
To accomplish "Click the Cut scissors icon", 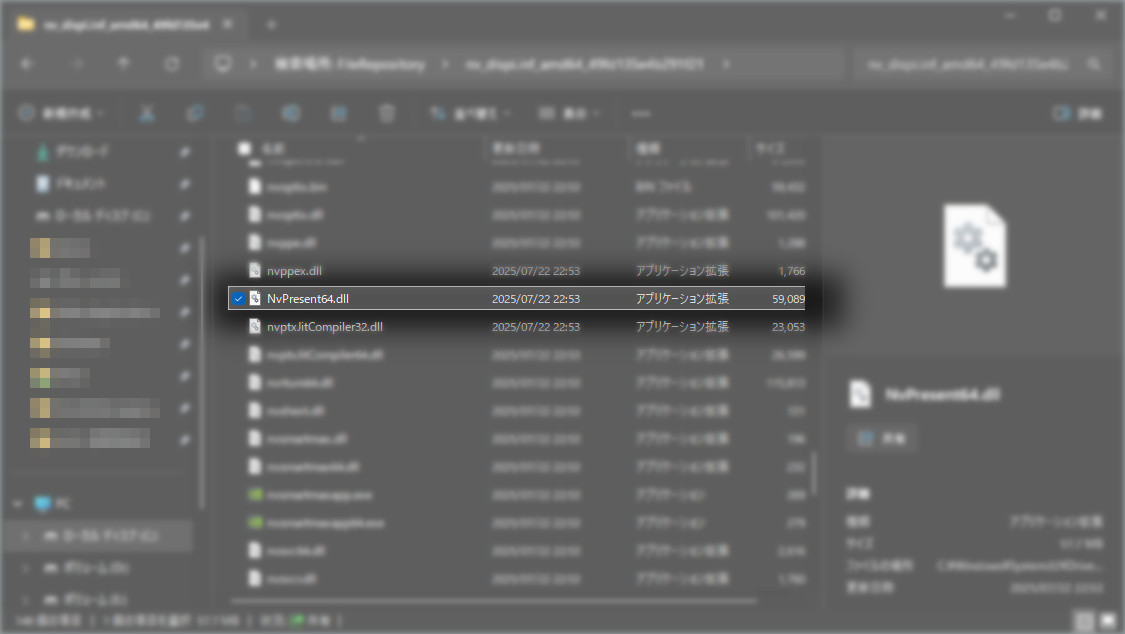I will [147, 113].
